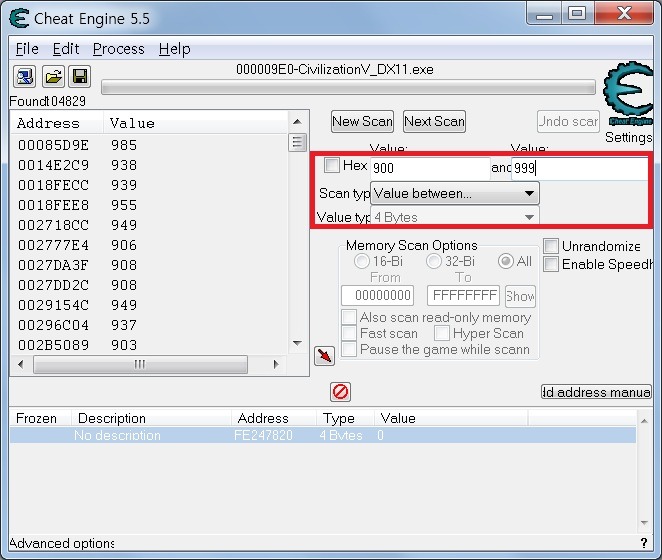The height and width of the screenshot is (560, 662).
Task: Click the scan progress bar
Action: pyautogui.click(x=348, y=87)
